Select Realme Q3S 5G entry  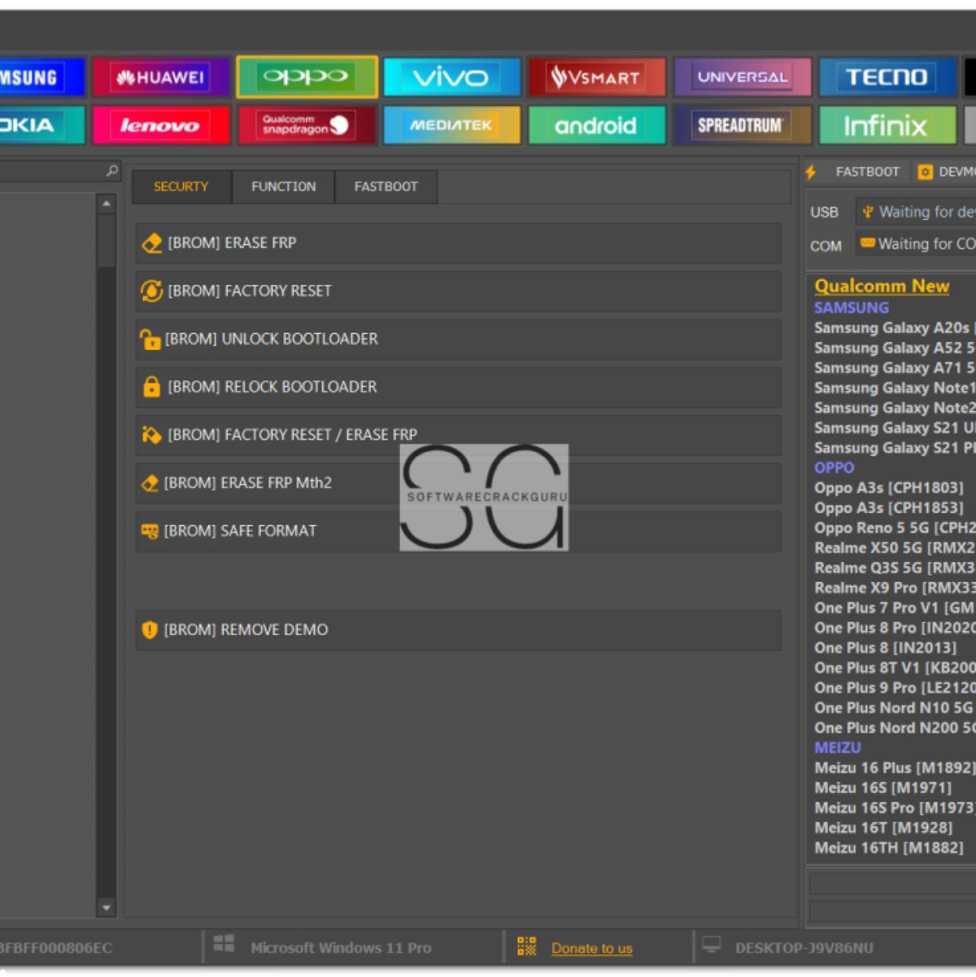[x=895, y=568]
